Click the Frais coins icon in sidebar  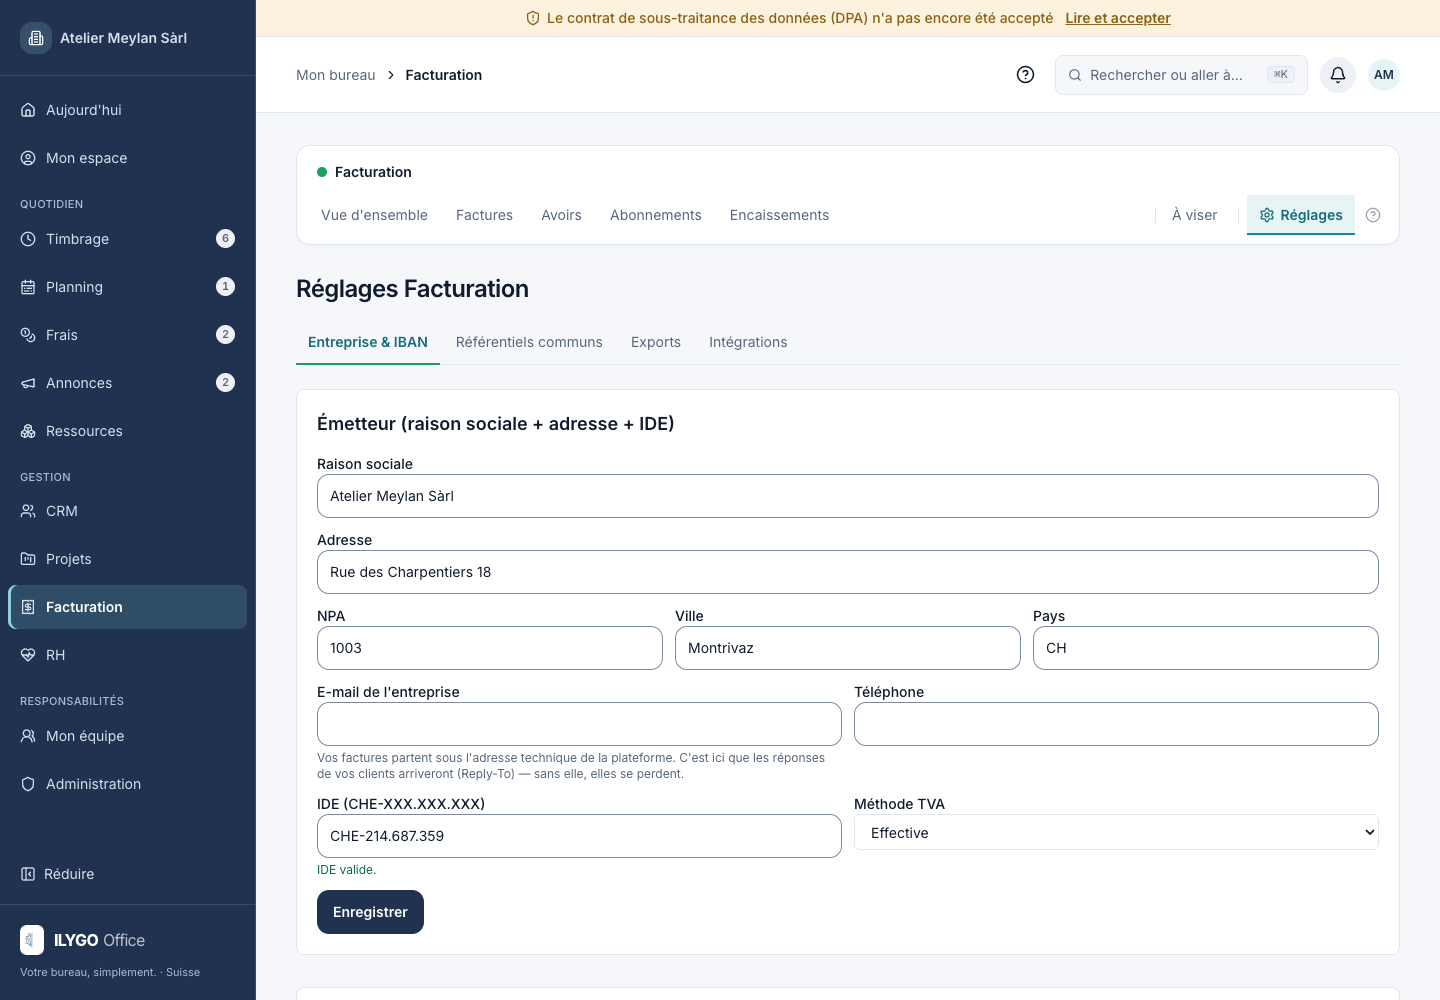[x=28, y=335]
